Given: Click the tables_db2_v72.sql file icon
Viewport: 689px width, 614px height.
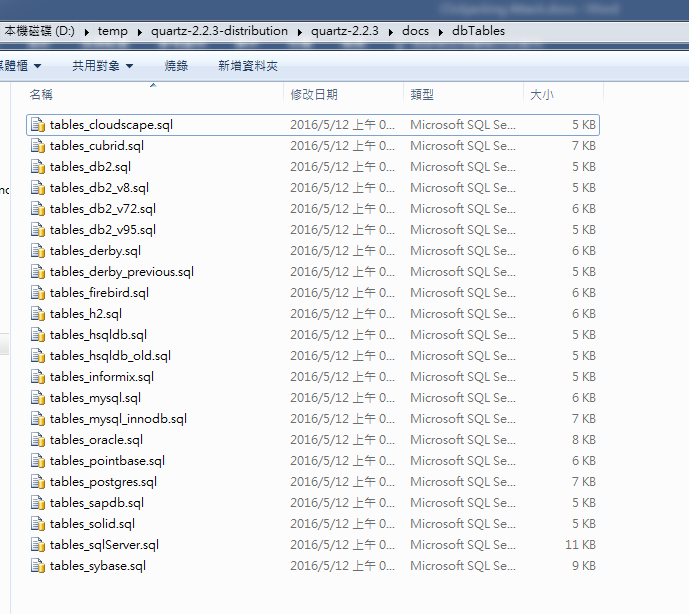Looking at the screenshot, I should point(38,209).
